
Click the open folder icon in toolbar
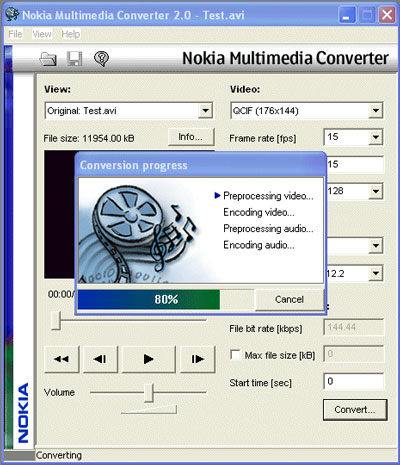[x=48, y=59]
